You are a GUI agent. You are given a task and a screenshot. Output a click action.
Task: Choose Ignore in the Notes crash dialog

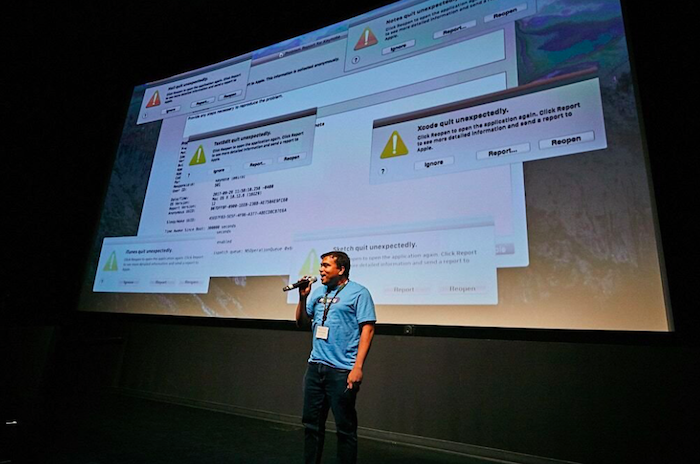pos(397,46)
